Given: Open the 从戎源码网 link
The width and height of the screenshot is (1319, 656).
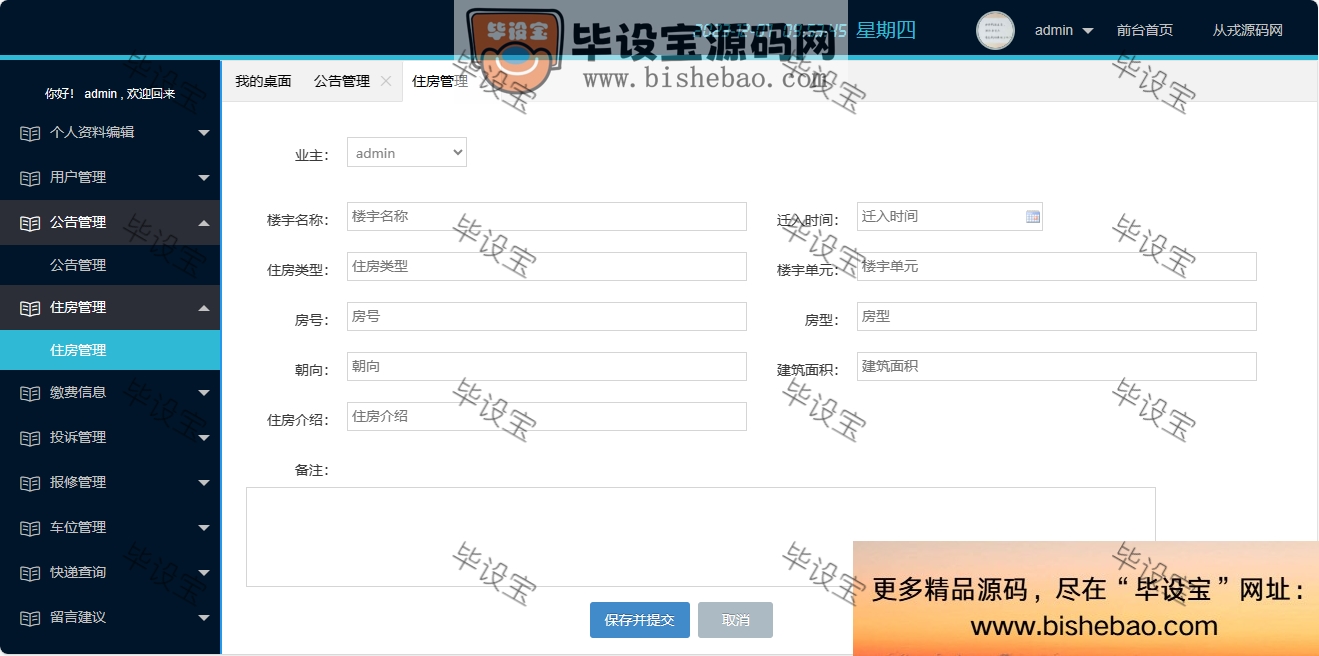Looking at the screenshot, I should pyautogui.click(x=1248, y=30).
